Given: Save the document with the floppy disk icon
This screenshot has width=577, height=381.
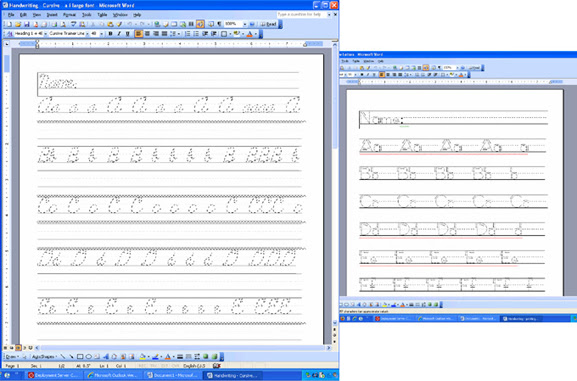Looking at the screenshot, I should (x=26, y=24).
